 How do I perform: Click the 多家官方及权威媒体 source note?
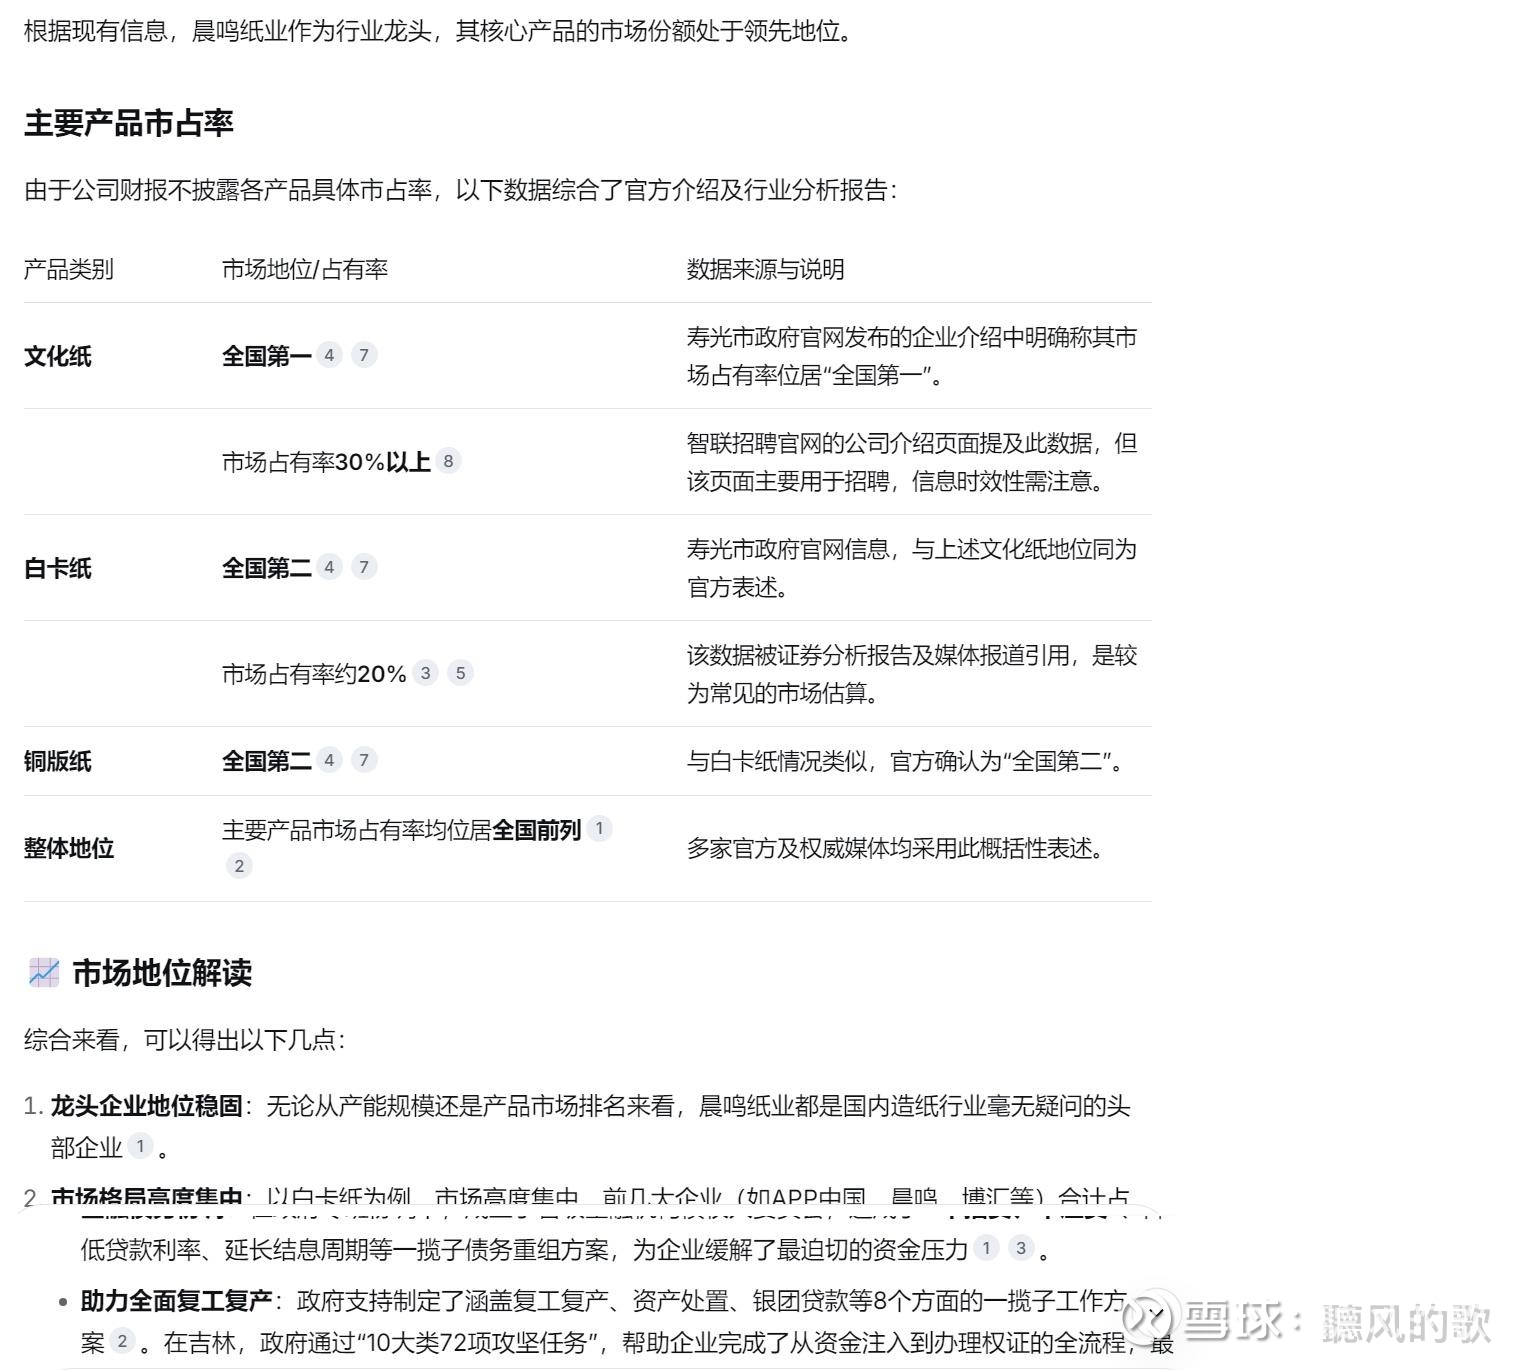point(898,848)
